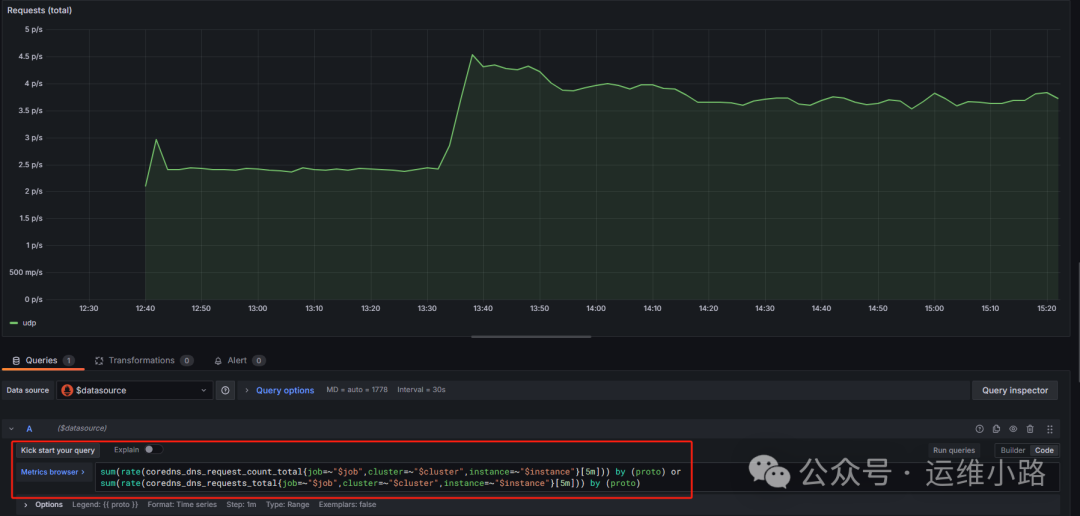The height and width of the screenshot is (516, 1080).
Task: Open the Query inspector
Action: 1014,390
